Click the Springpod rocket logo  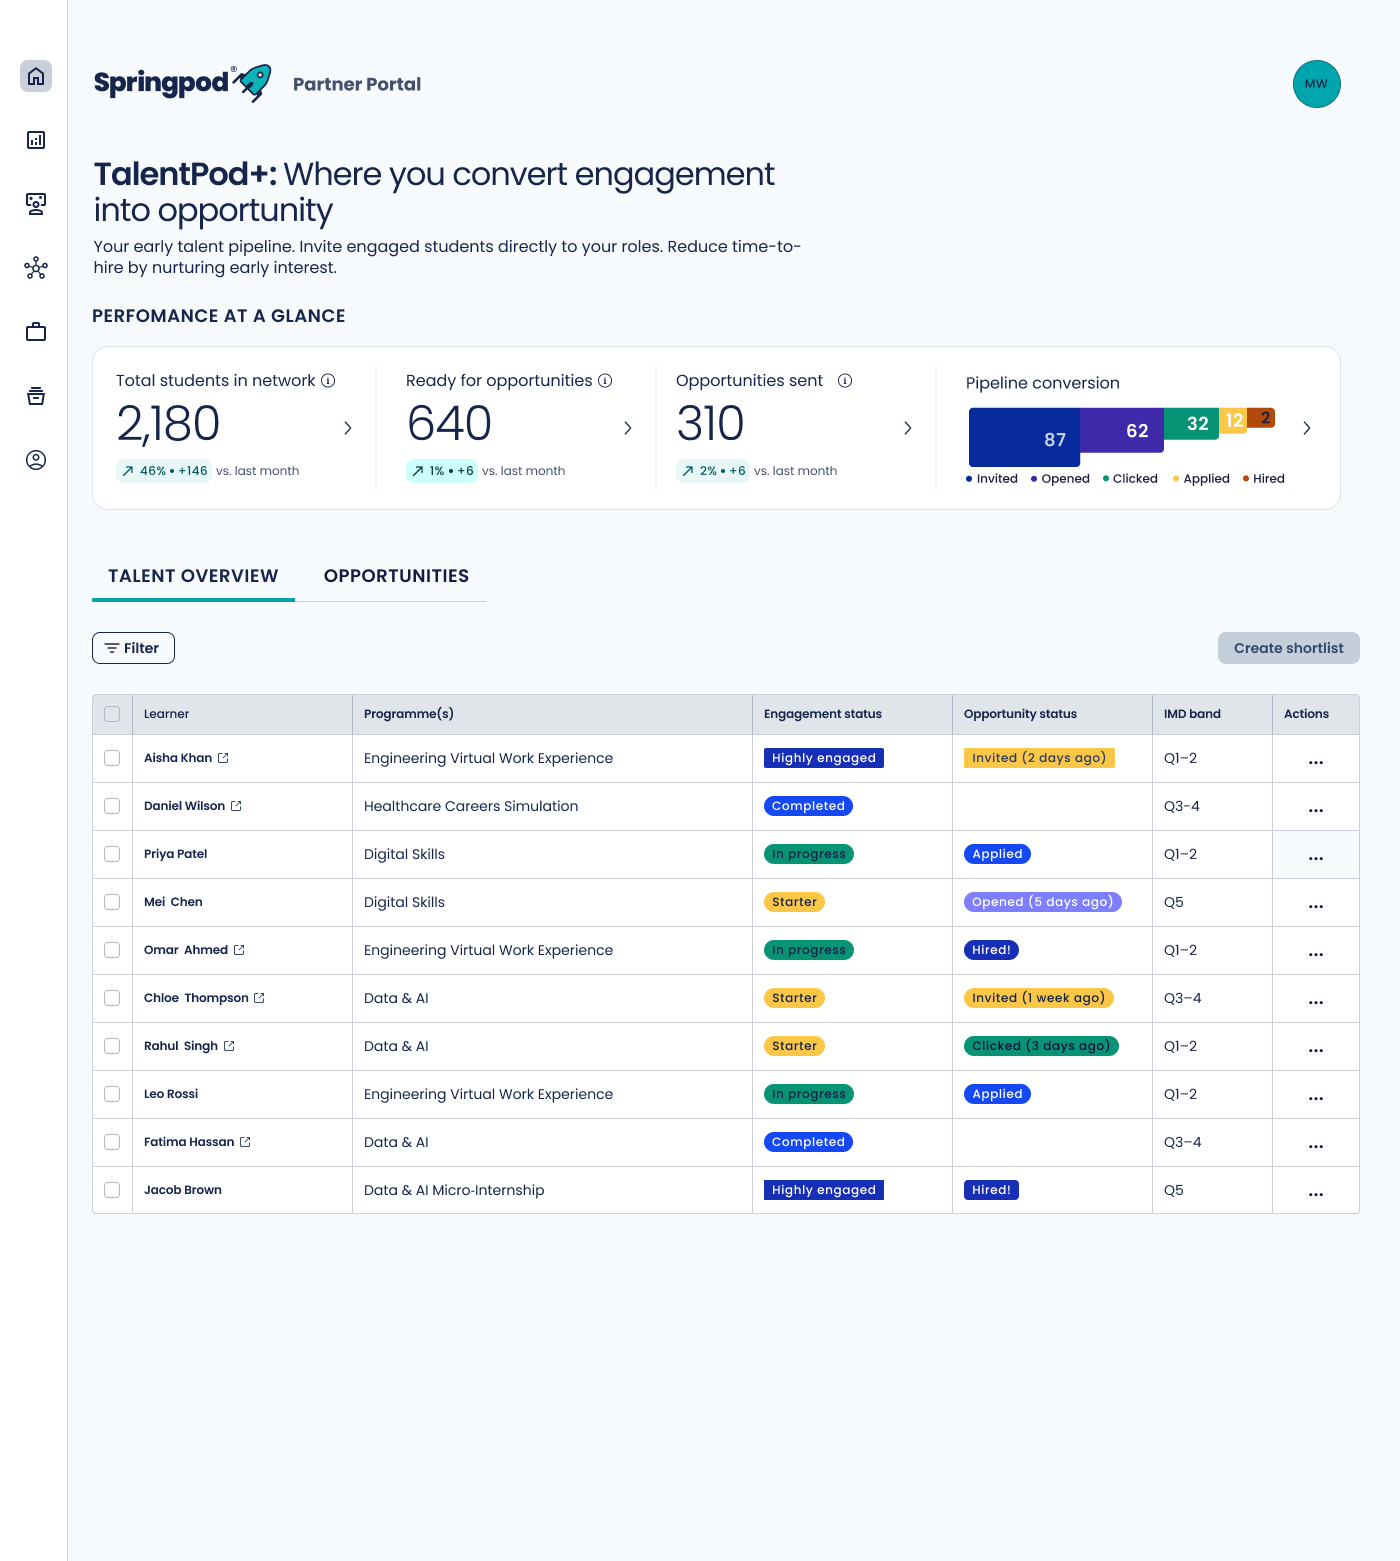(x=182, y=83)
